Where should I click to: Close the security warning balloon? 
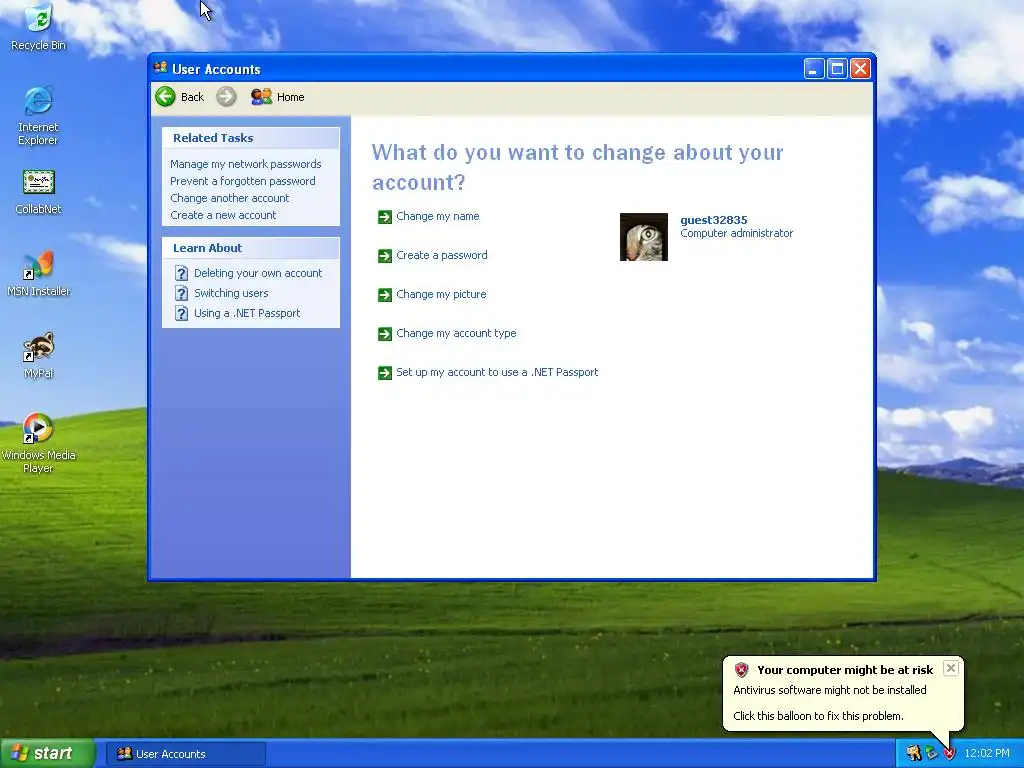click(x=951, y=668)
